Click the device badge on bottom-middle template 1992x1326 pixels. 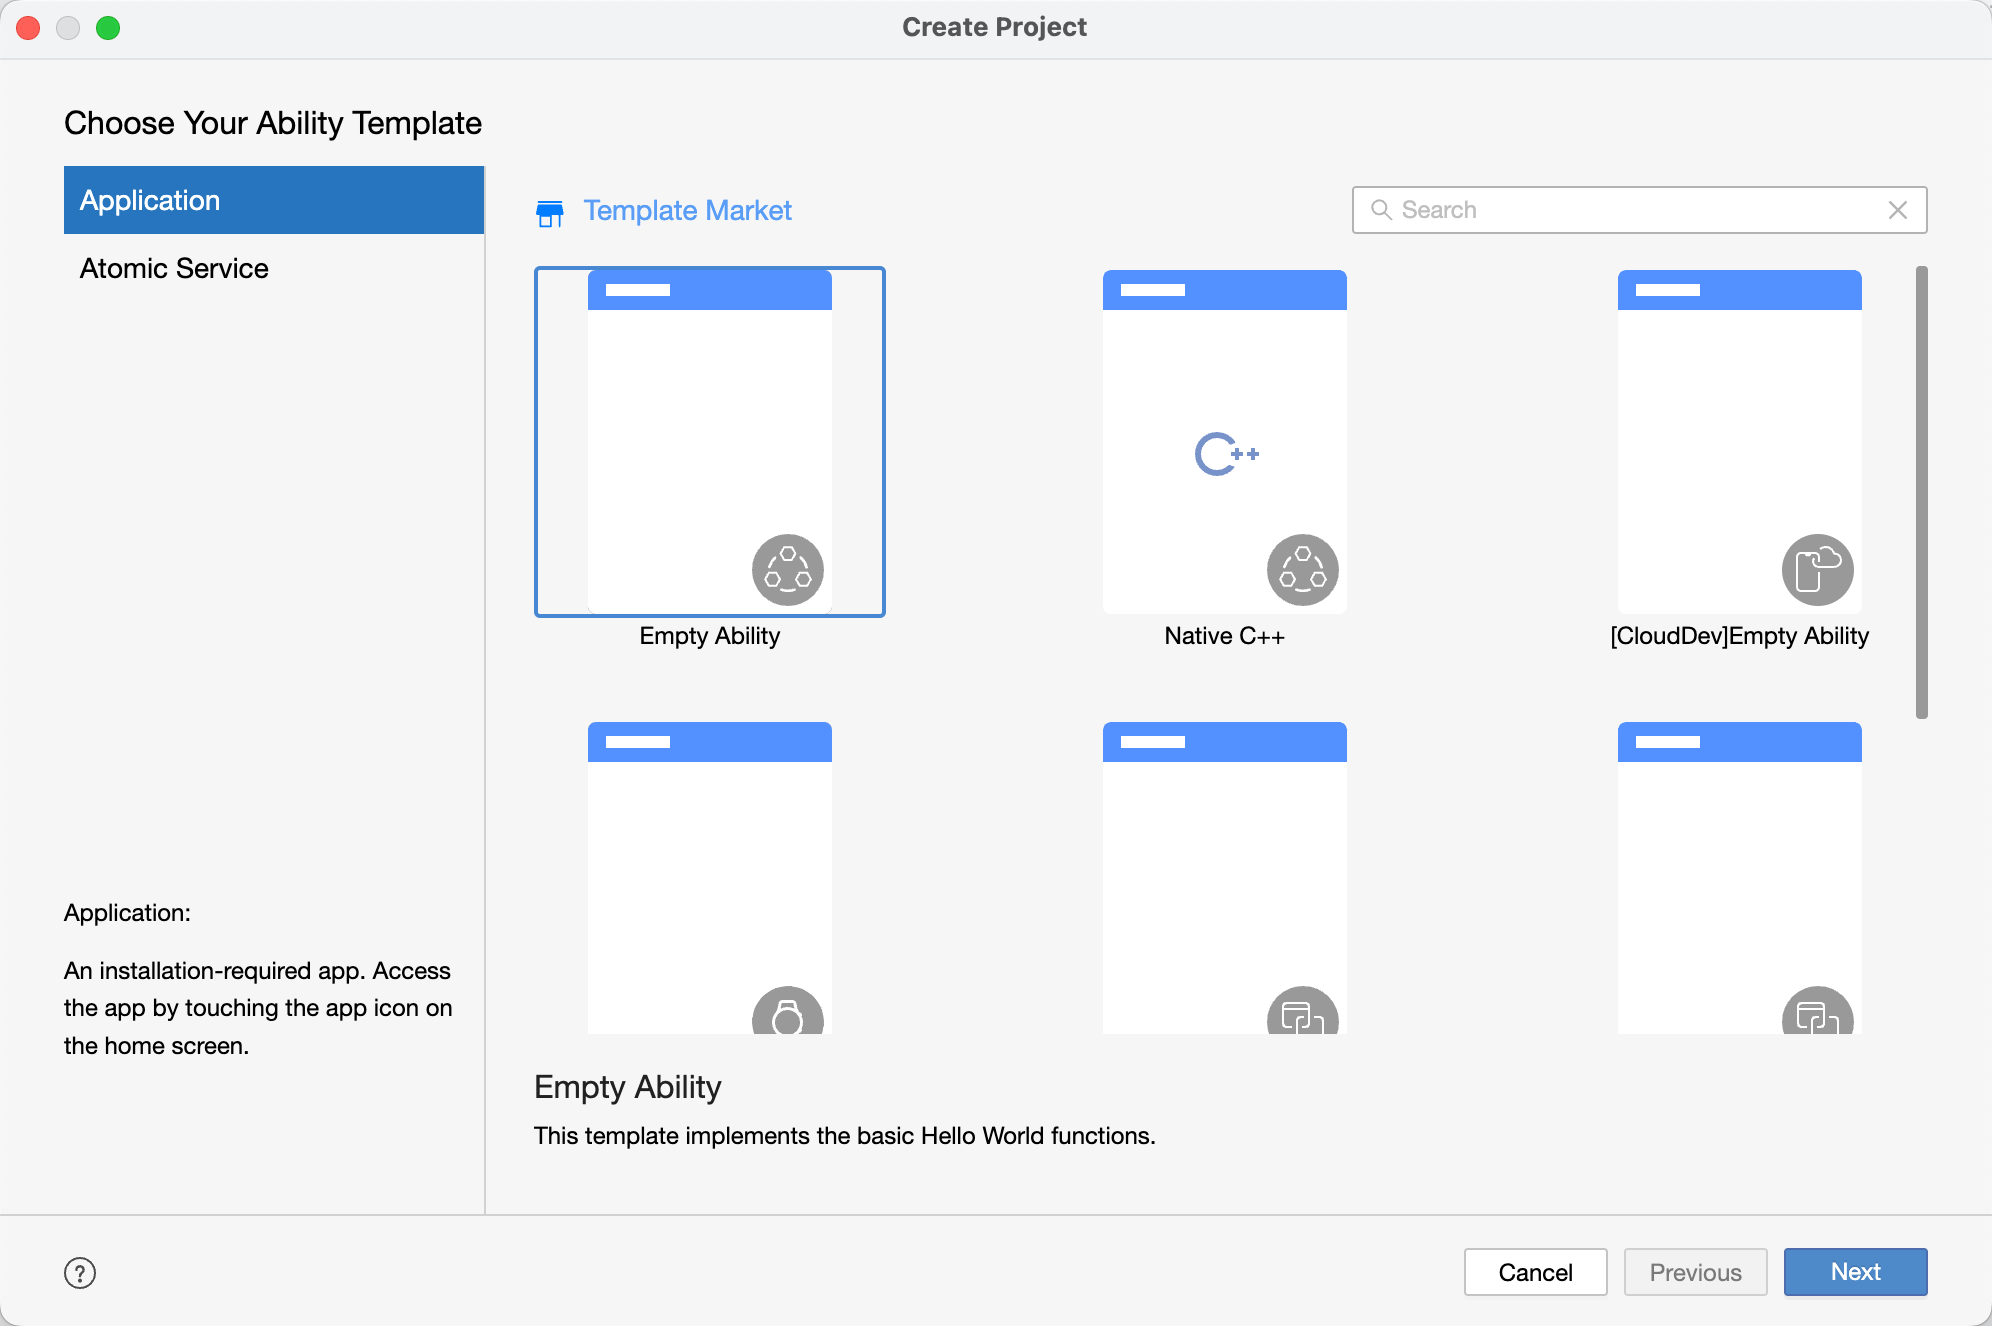1302,1012
